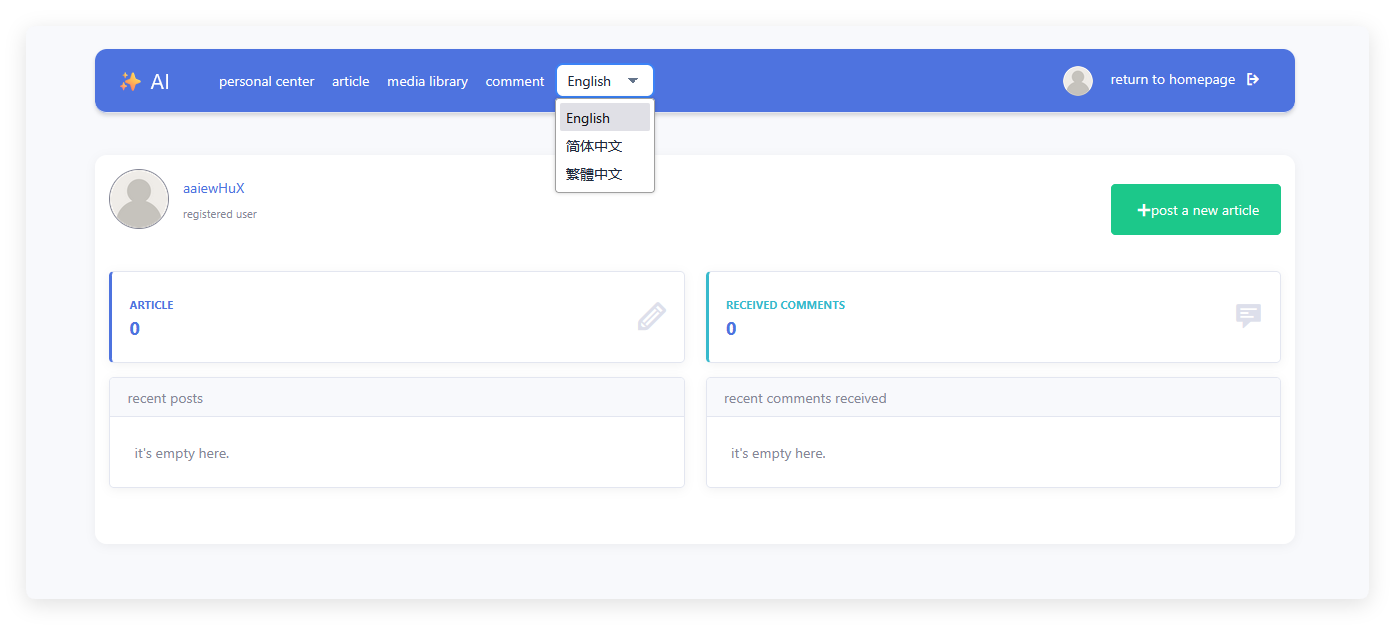Screen dimensions: 1395x625
Task: Open the personal center menu item
Action: coord(267,81)
